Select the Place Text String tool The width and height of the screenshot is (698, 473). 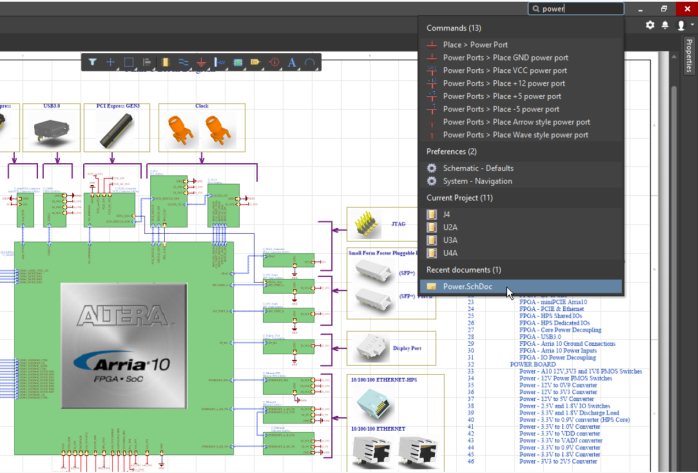coord(292,62)
